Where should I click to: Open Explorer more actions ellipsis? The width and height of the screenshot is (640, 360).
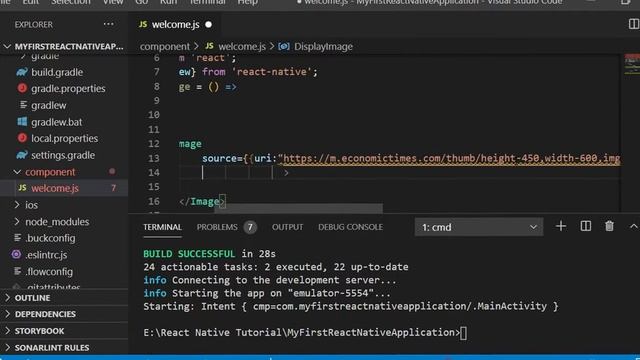click(x=109, y=24)
